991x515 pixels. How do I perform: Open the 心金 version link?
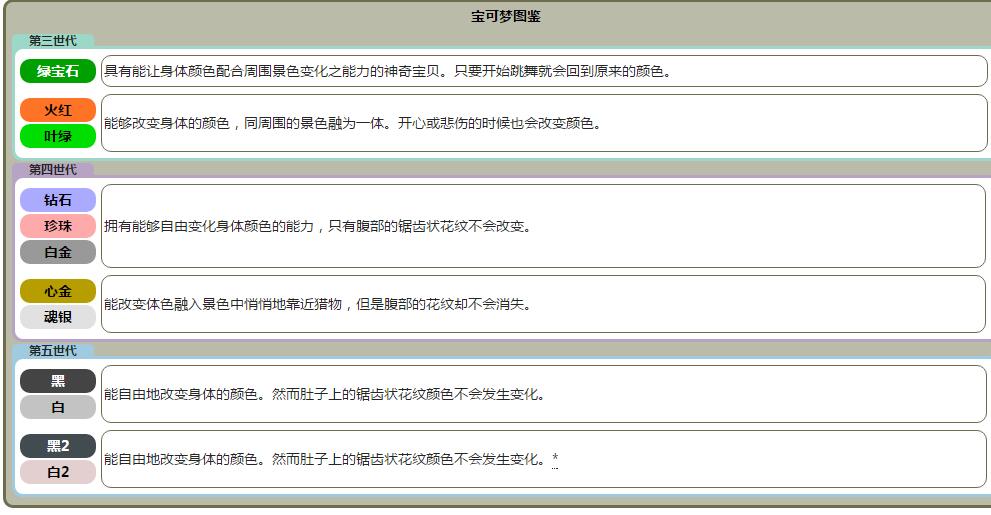(x=58, y=291)
